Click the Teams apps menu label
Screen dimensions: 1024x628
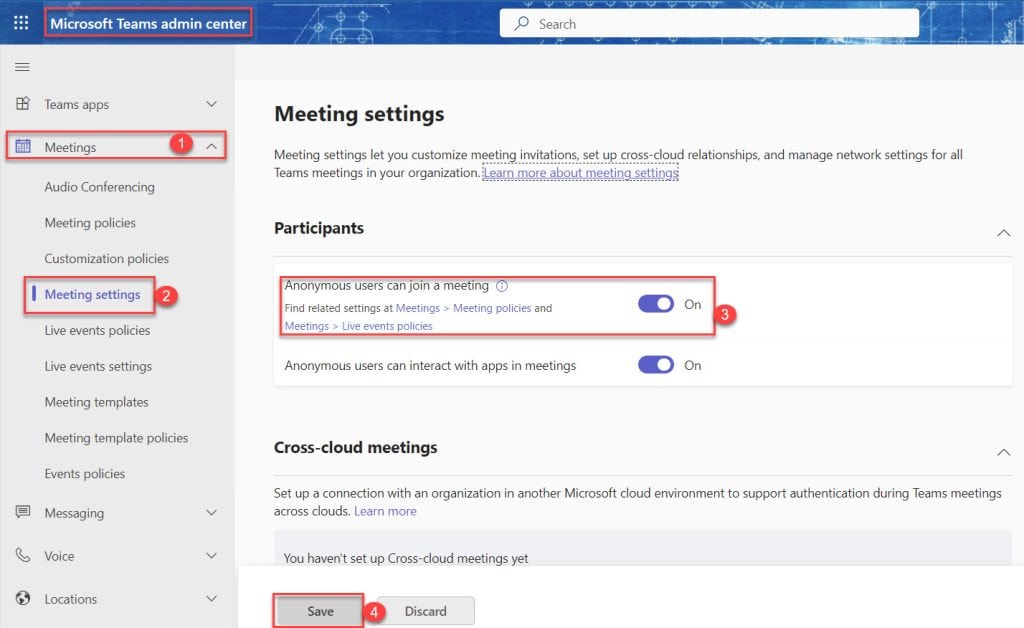tap(76, 104)
